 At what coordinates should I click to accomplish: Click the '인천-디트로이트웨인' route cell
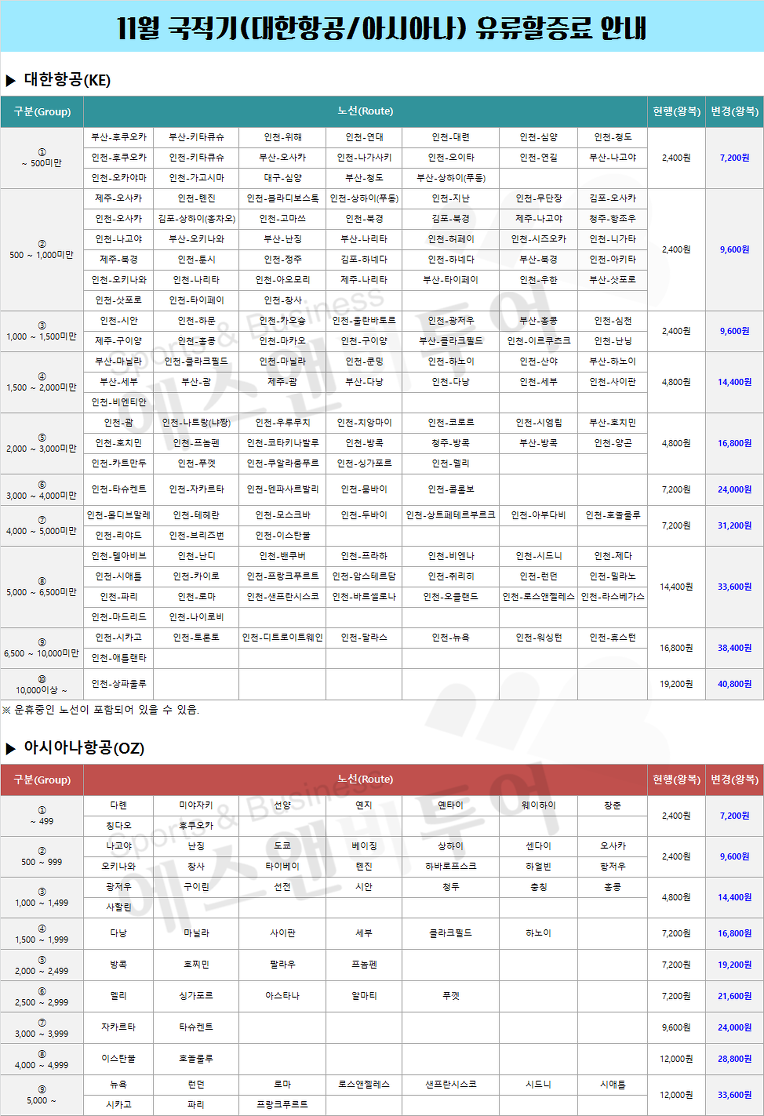[282, 638]
